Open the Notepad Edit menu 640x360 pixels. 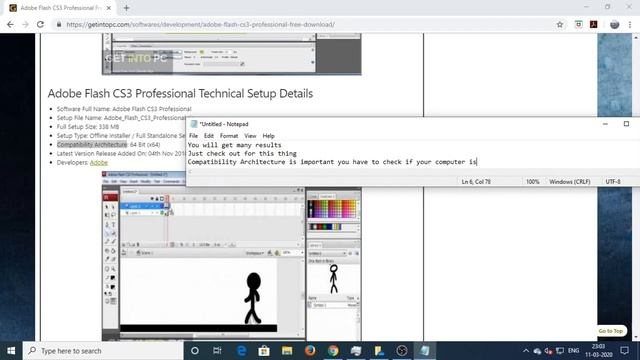209,136
